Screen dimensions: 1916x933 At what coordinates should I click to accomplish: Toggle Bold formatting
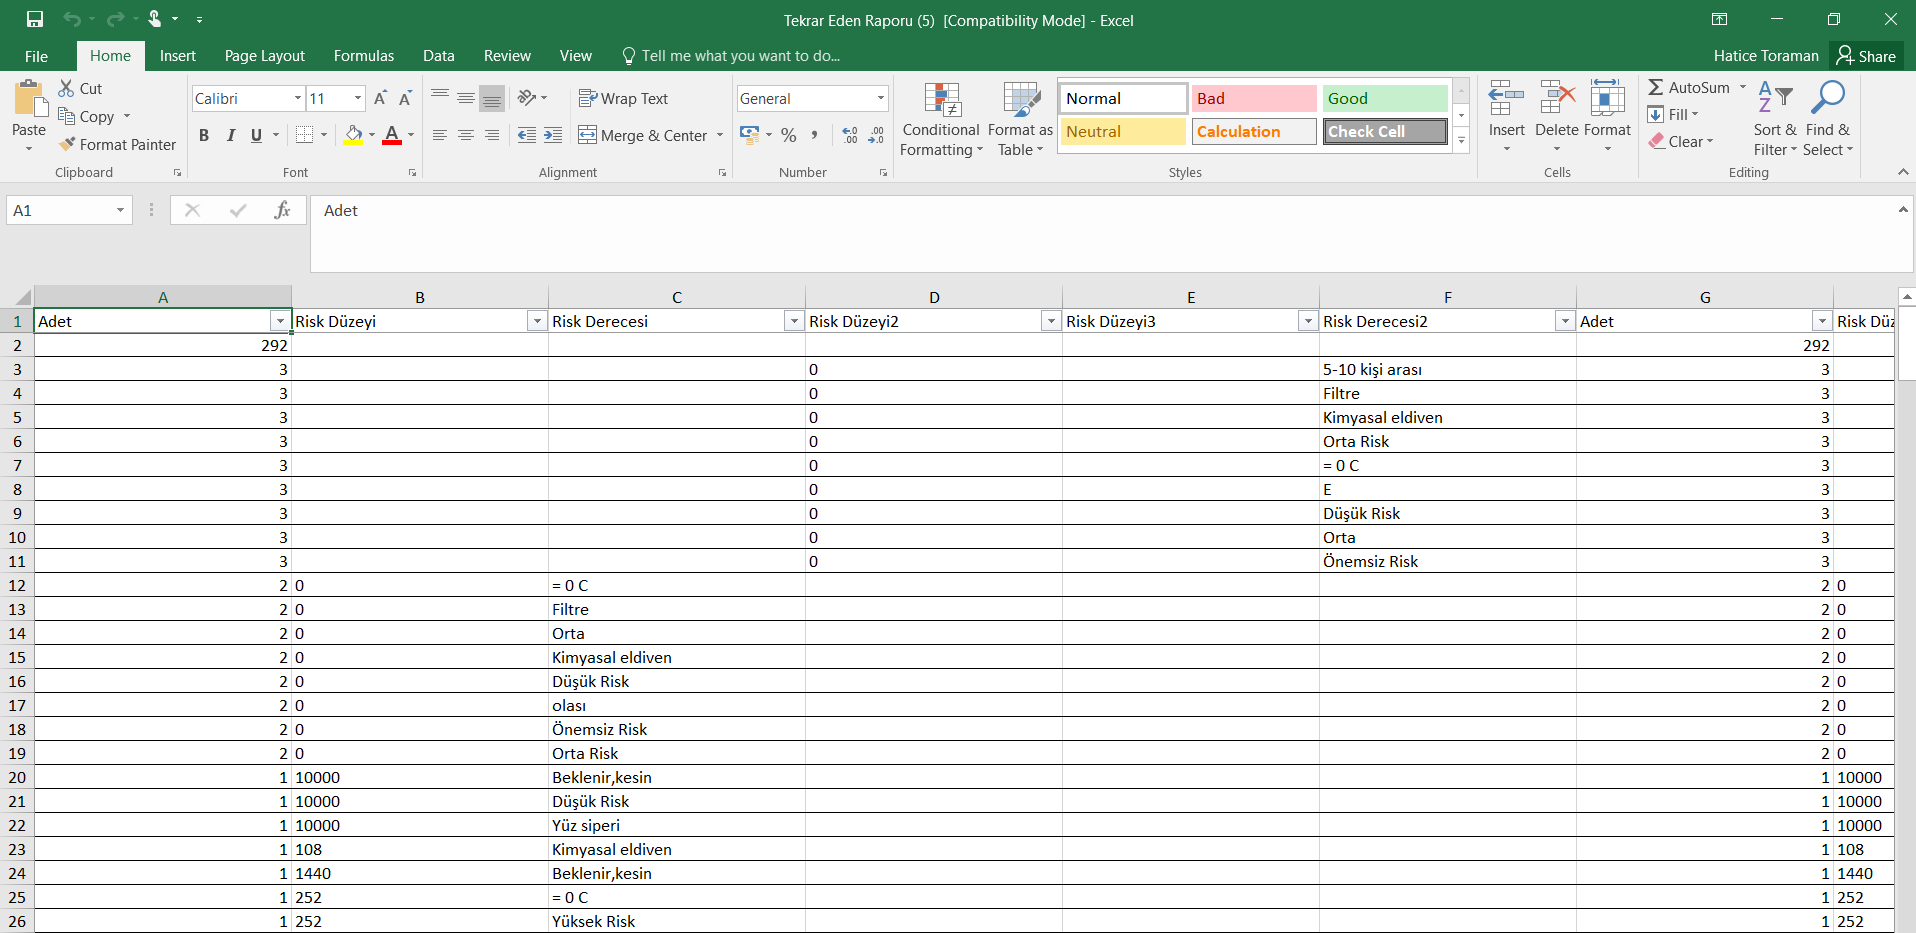click(204, 135)
